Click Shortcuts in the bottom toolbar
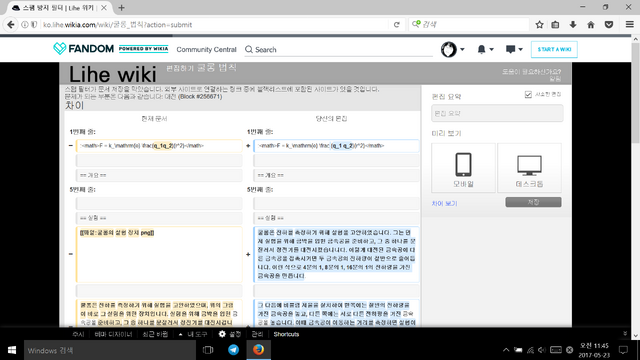The height and width of the screenshot is (360, 640). [286, 334]
